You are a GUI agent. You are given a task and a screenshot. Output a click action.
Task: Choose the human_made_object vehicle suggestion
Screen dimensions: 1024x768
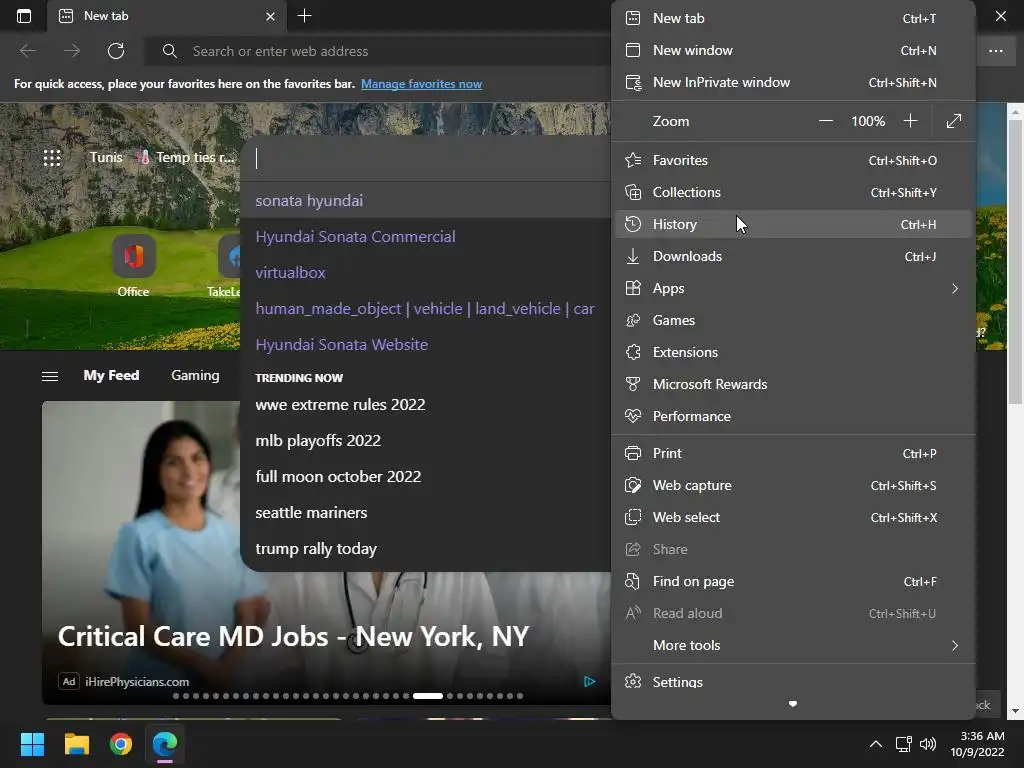tap(426, 308)
